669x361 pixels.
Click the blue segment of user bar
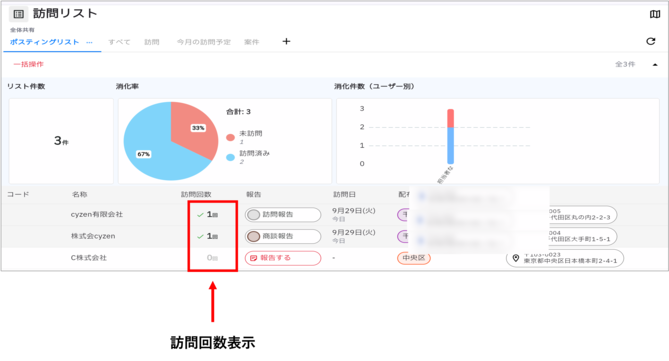451,146
